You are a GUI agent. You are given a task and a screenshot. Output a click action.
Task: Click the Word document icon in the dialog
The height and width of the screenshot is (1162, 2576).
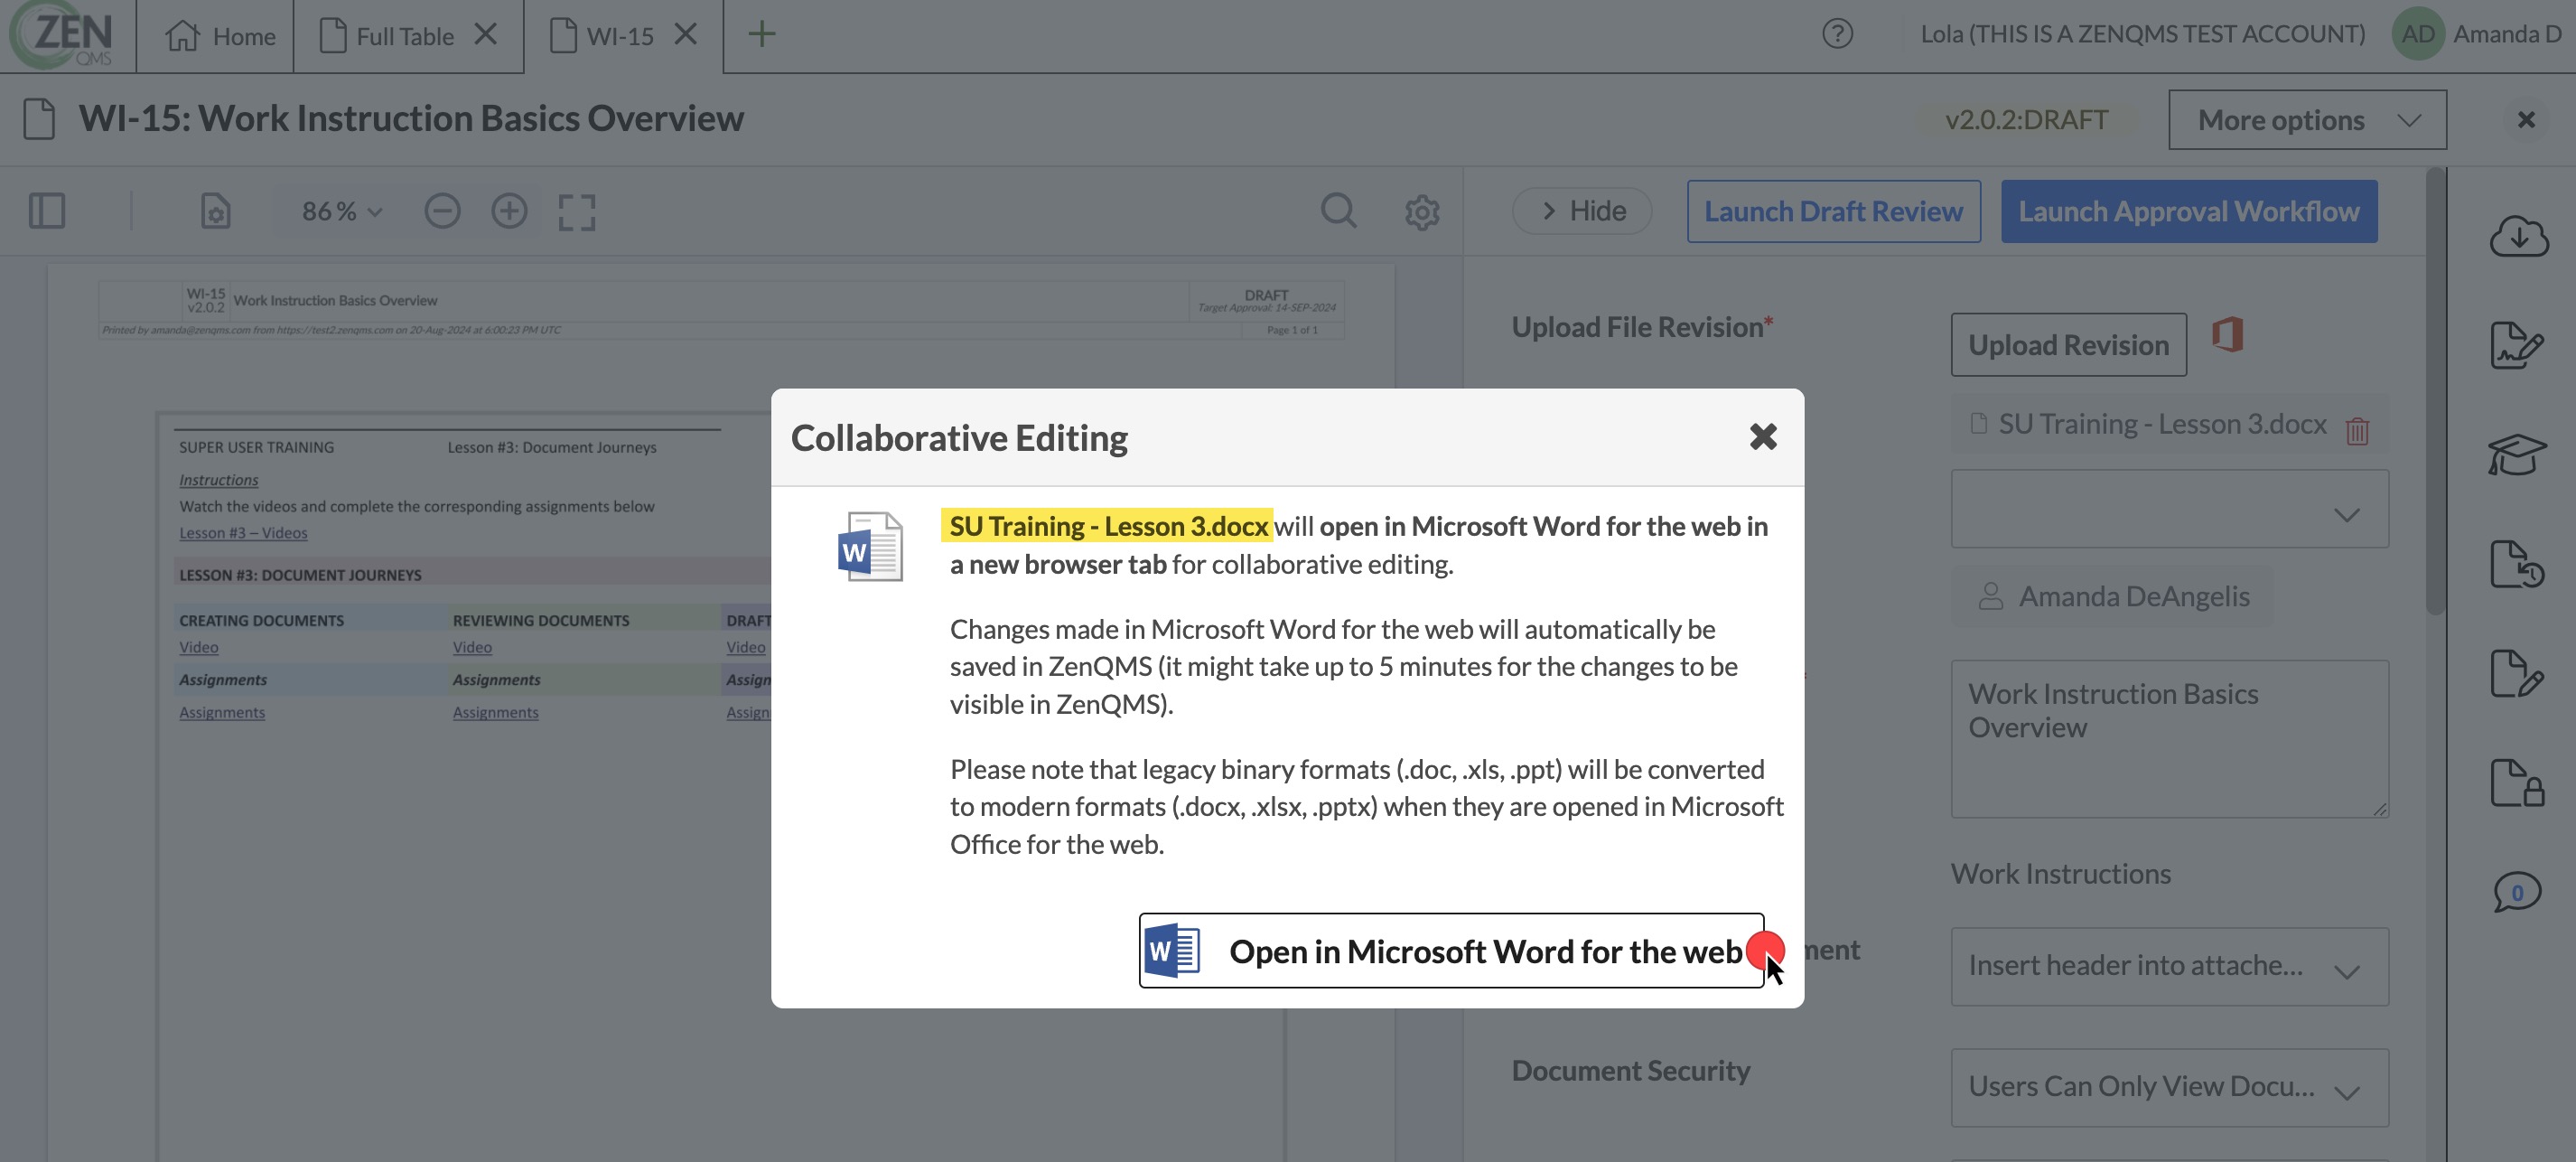point(870,546)
